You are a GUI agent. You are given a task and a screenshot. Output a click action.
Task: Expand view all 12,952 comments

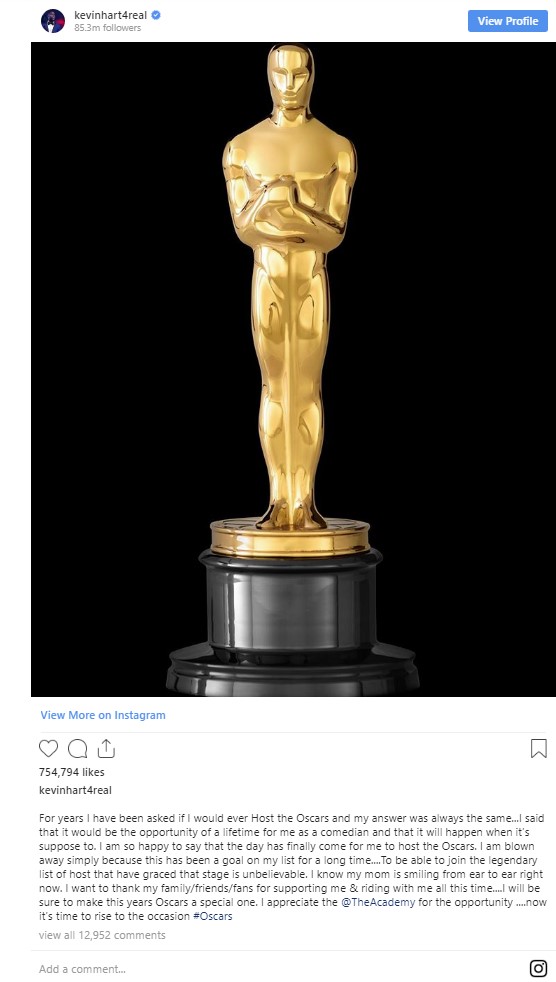[102, 935]
